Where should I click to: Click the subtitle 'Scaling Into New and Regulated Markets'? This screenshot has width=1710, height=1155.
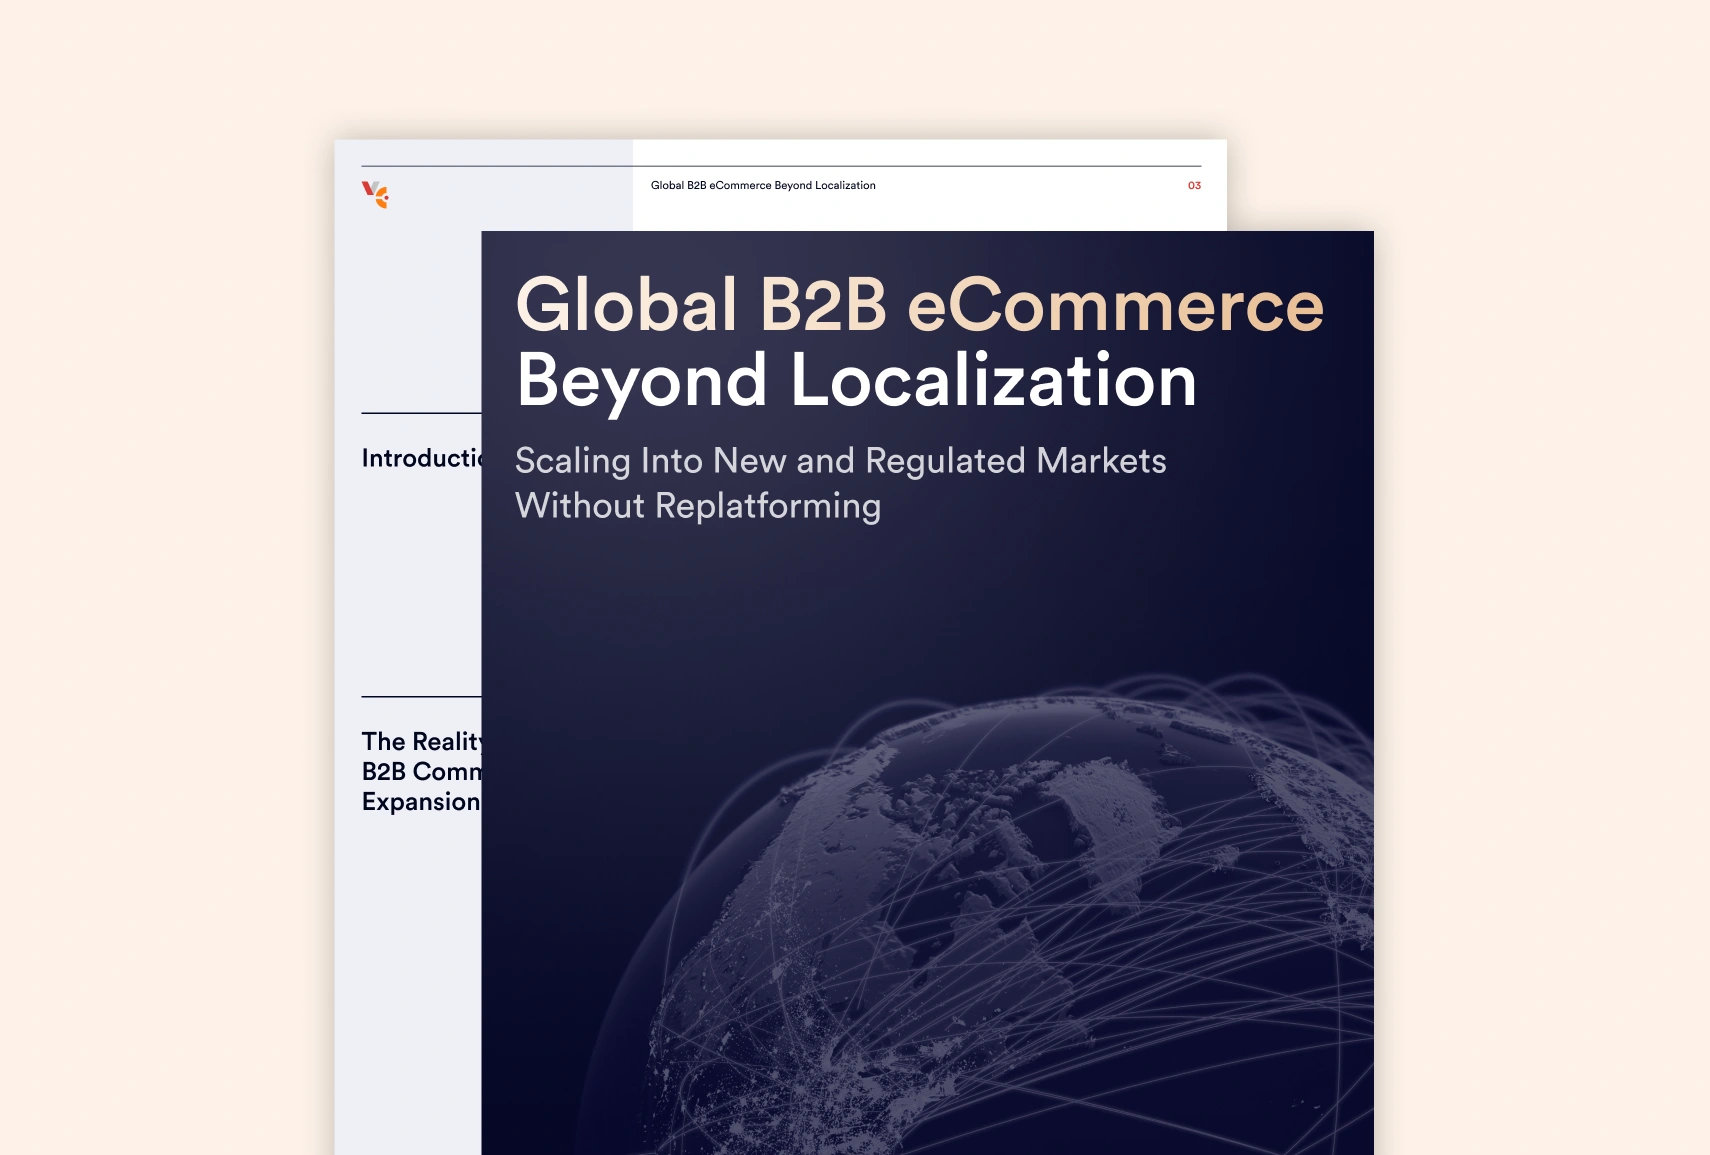coord(841,461)
